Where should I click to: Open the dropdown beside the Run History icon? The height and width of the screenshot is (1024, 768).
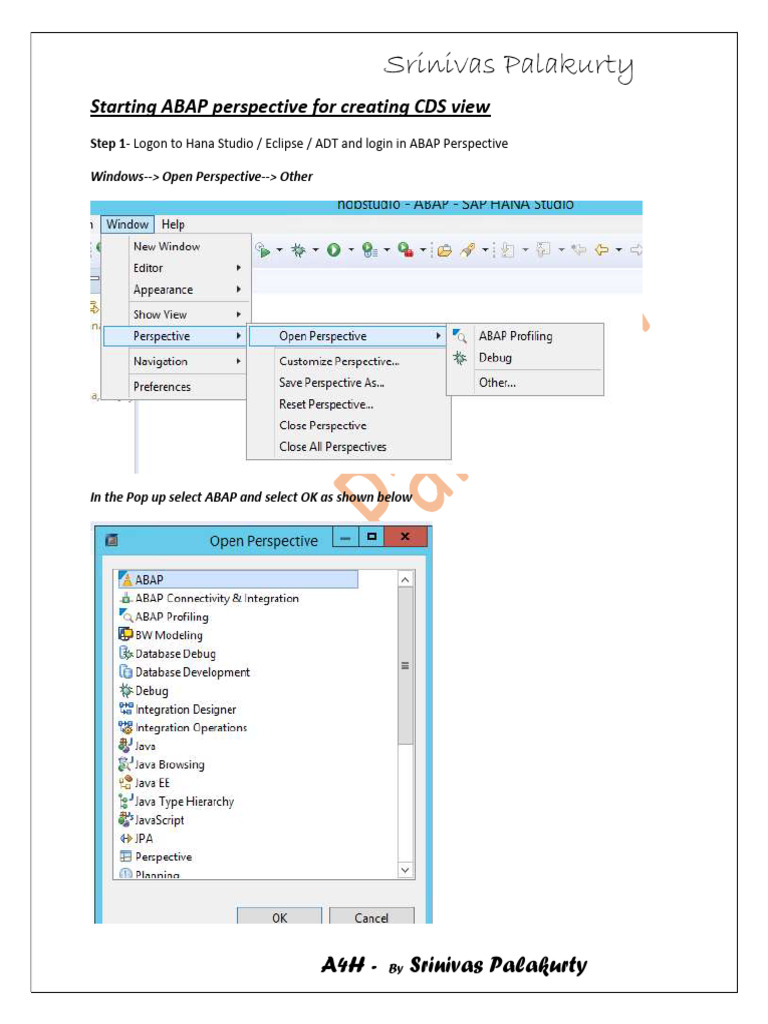tap(387, 249)
